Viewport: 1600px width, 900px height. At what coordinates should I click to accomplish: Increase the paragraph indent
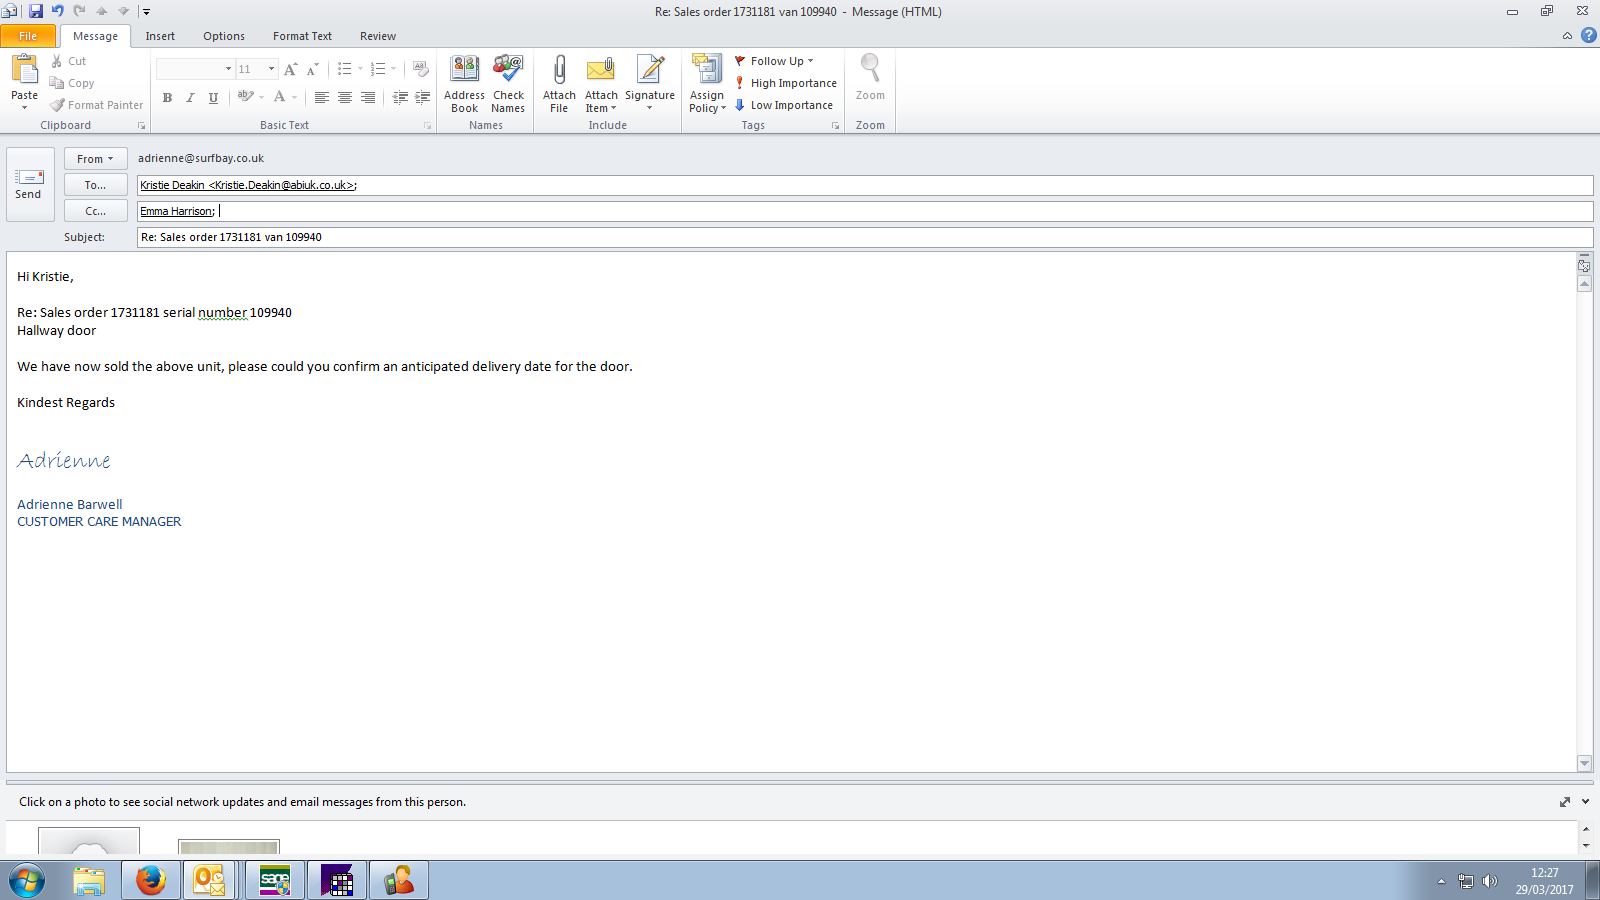click(x=423, y=97)
